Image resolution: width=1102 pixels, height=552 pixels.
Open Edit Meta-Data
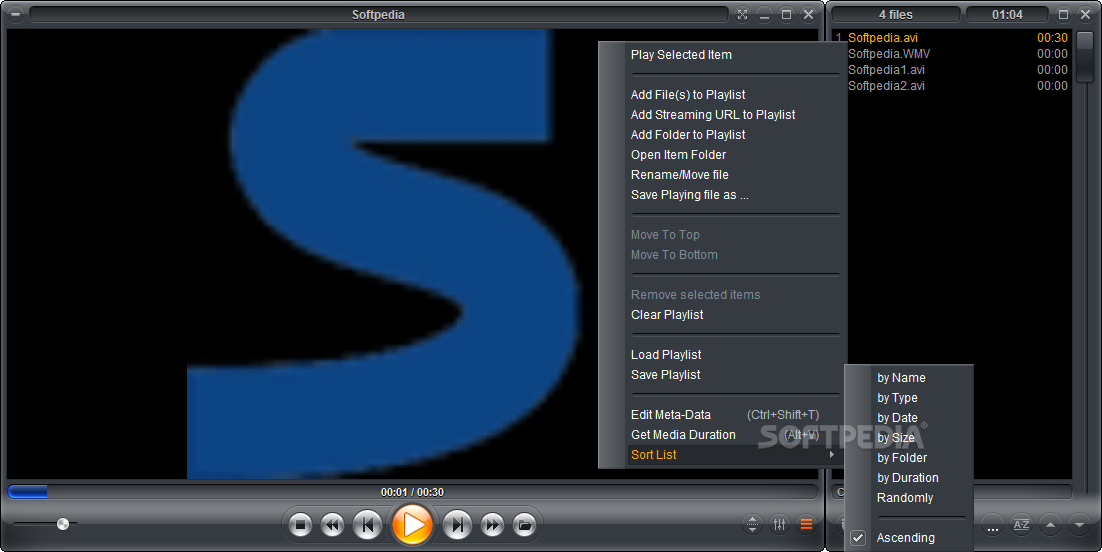[670, 415]
